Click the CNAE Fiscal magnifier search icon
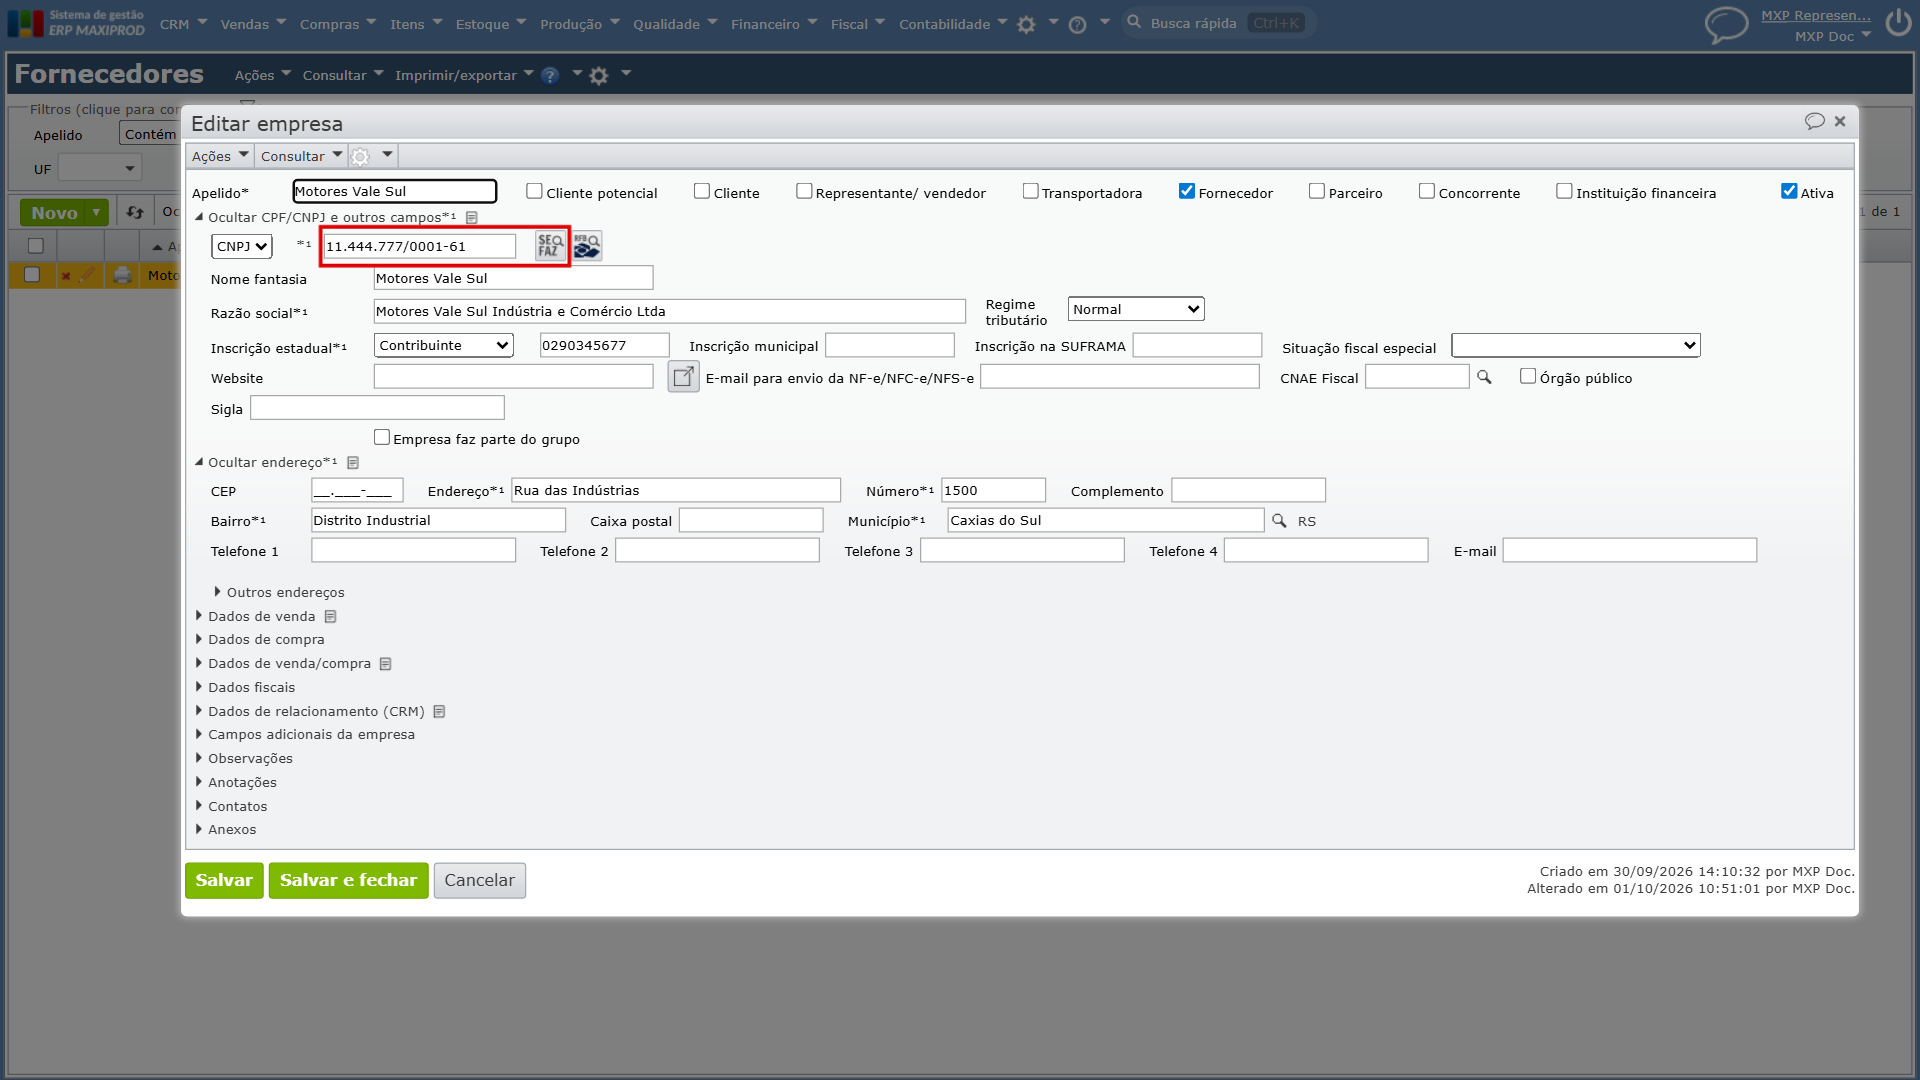The image size is (1920, 1080). point(1484,377)
